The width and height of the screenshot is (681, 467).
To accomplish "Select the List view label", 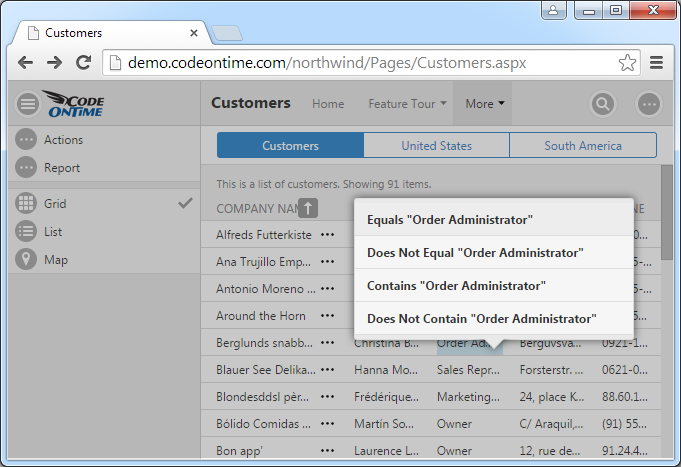I will [x=53, y=232].
